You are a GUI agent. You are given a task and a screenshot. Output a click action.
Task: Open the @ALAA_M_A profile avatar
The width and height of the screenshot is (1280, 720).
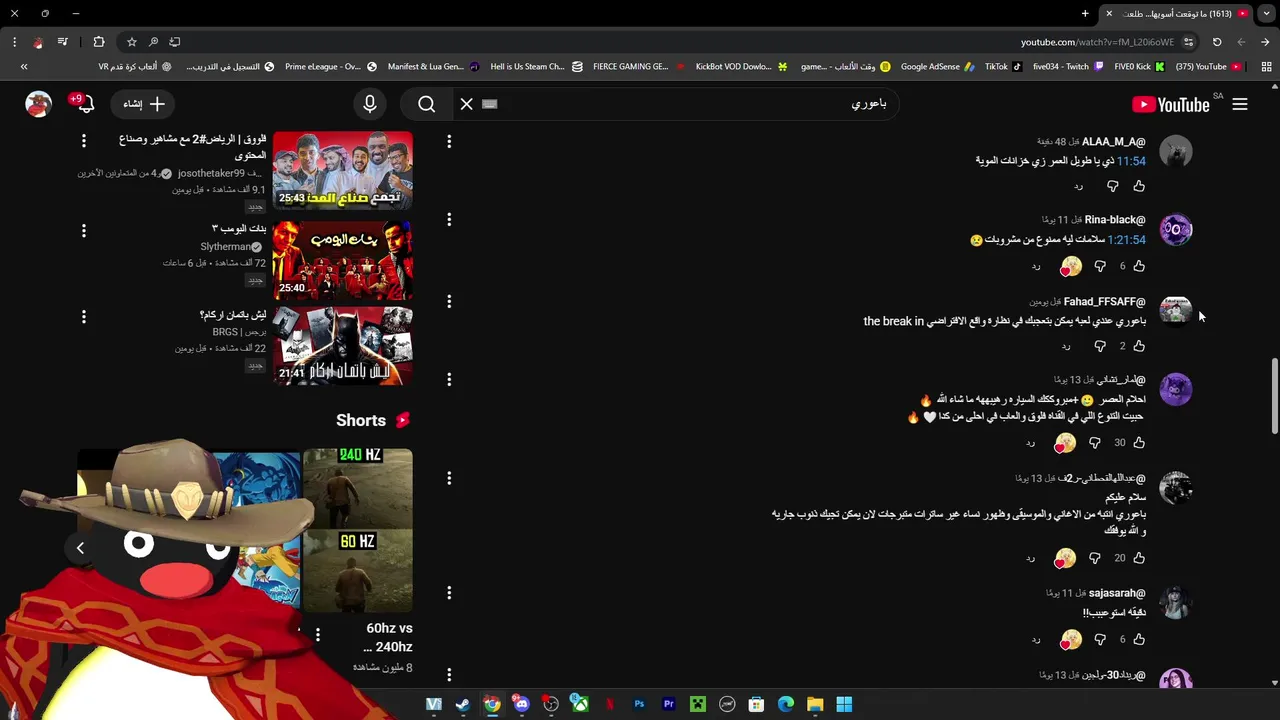click(1176, 152)
